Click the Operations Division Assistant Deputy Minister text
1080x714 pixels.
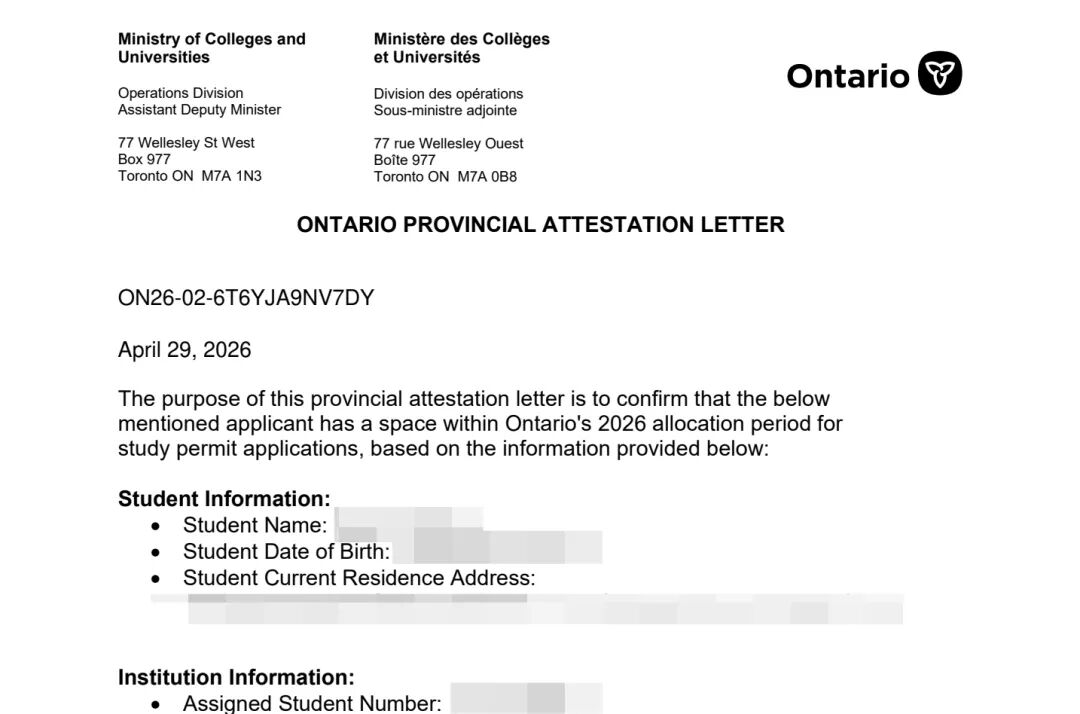(199, 101)
